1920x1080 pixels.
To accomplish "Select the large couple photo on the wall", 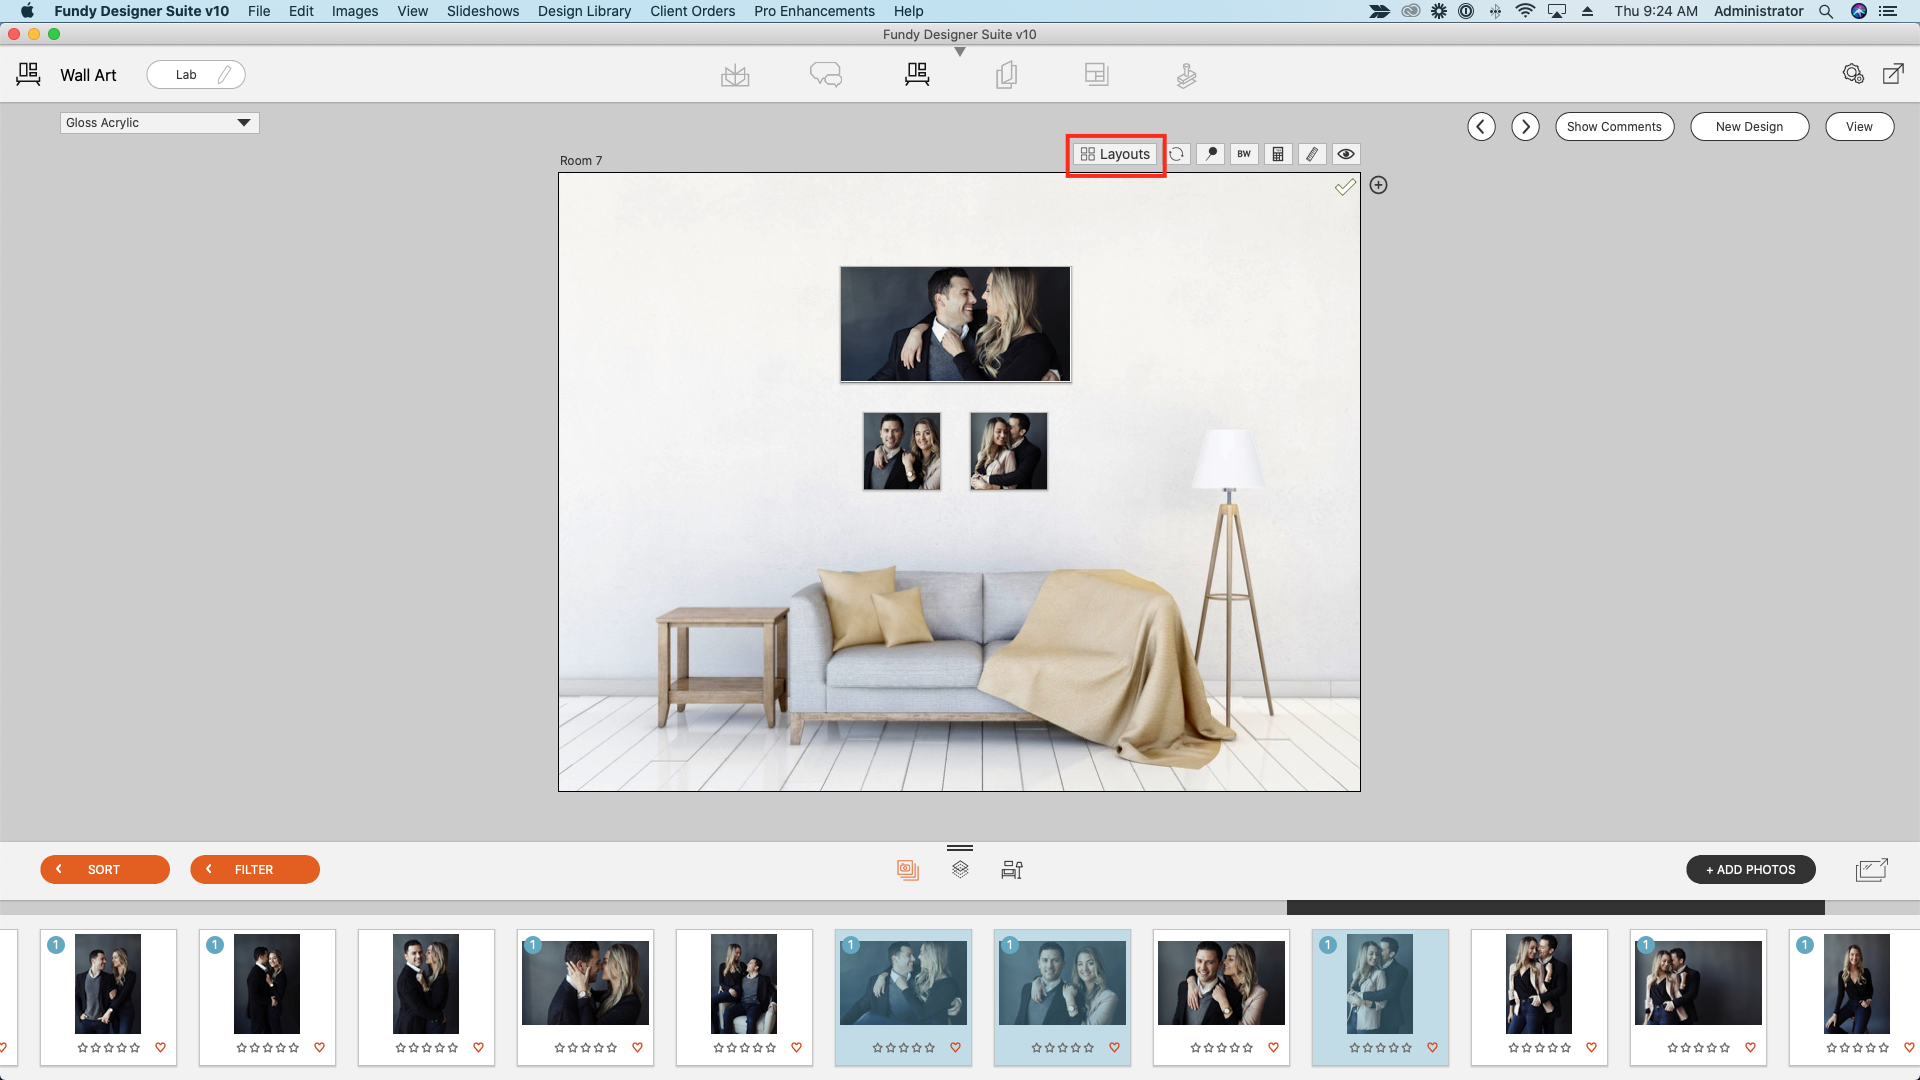I will (955, 324).
